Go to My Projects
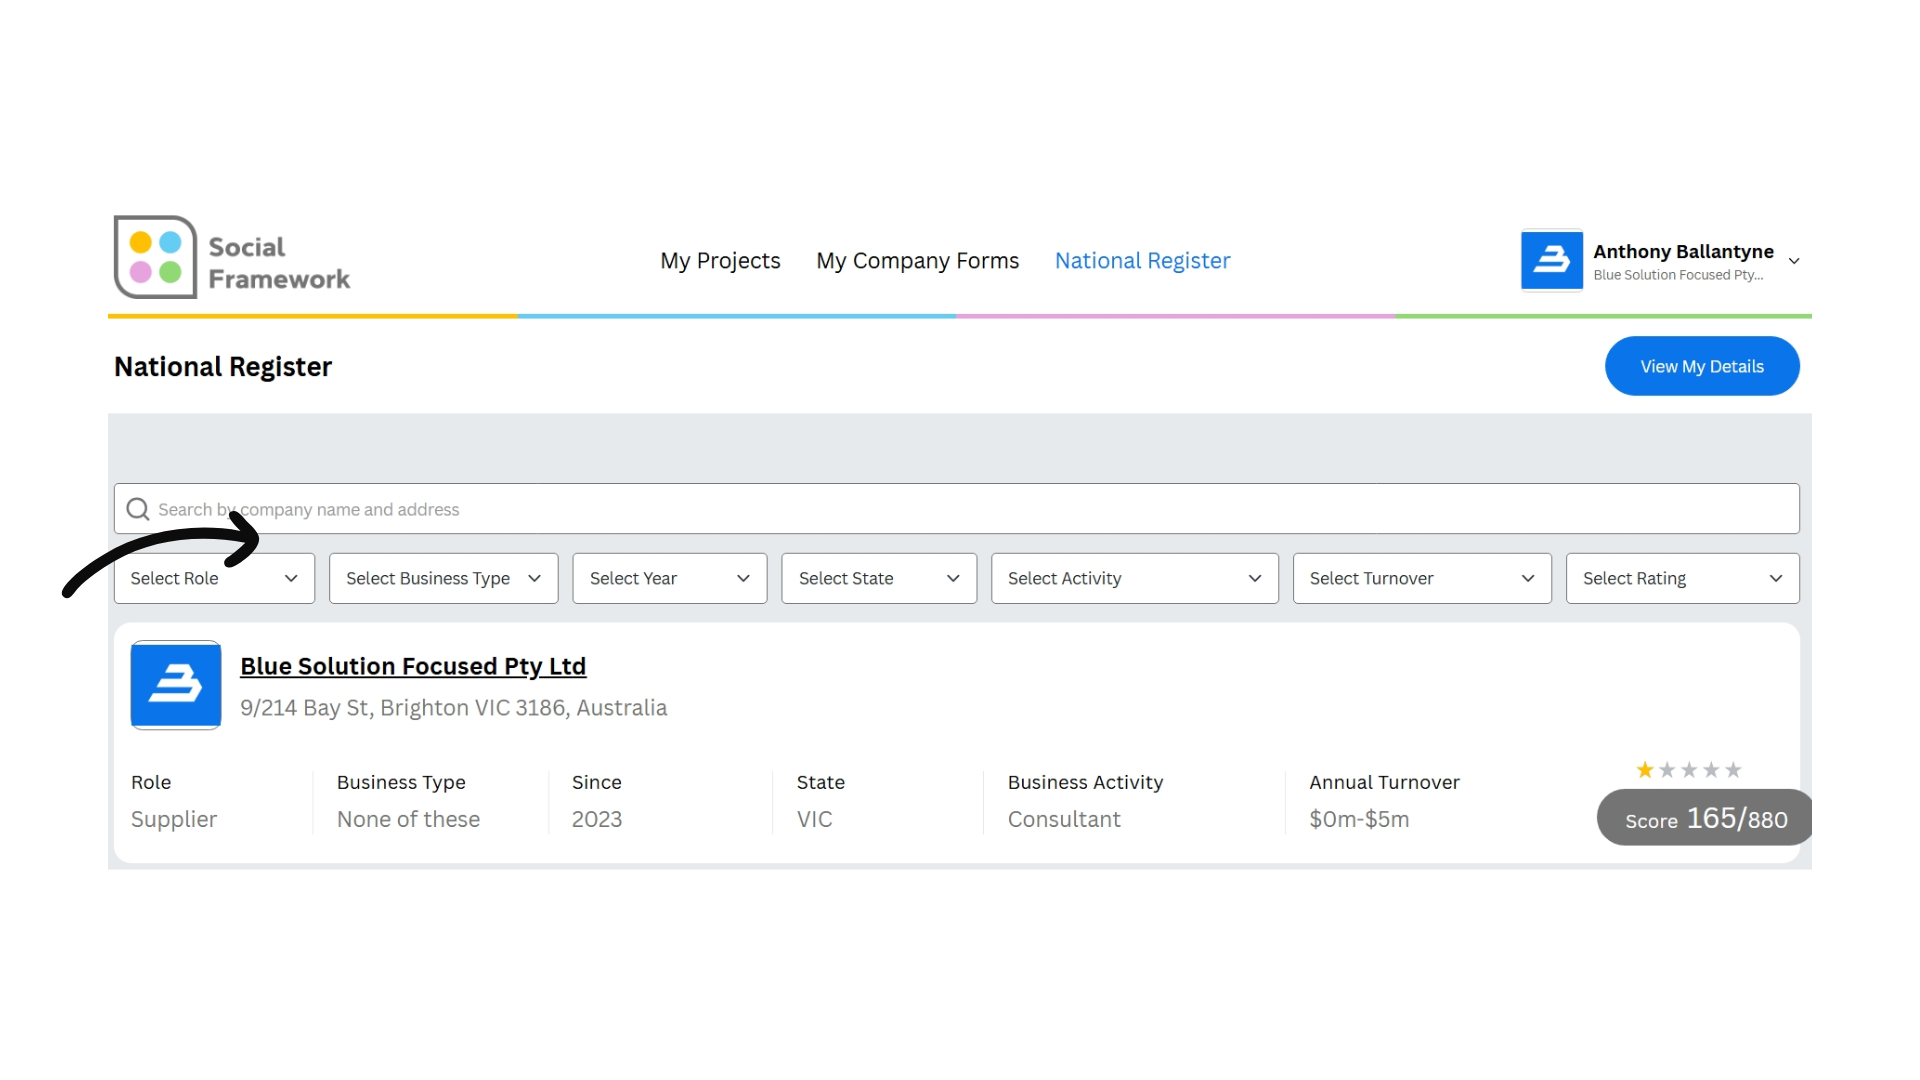This screenshot has width=1920, height=1080. point(720,261)
